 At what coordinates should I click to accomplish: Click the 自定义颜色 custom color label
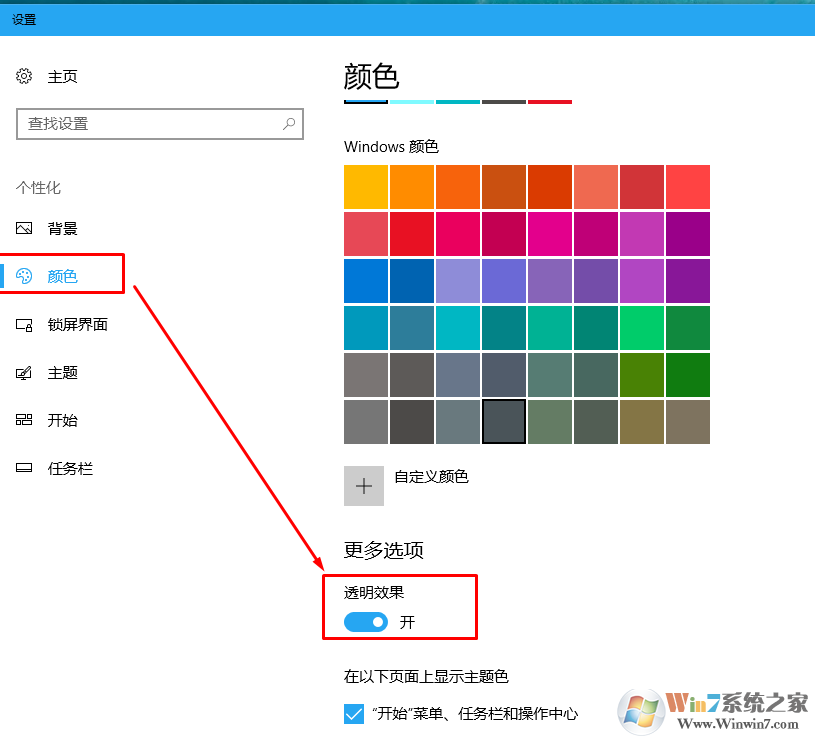pyautogui.click(x=431, y=477)
